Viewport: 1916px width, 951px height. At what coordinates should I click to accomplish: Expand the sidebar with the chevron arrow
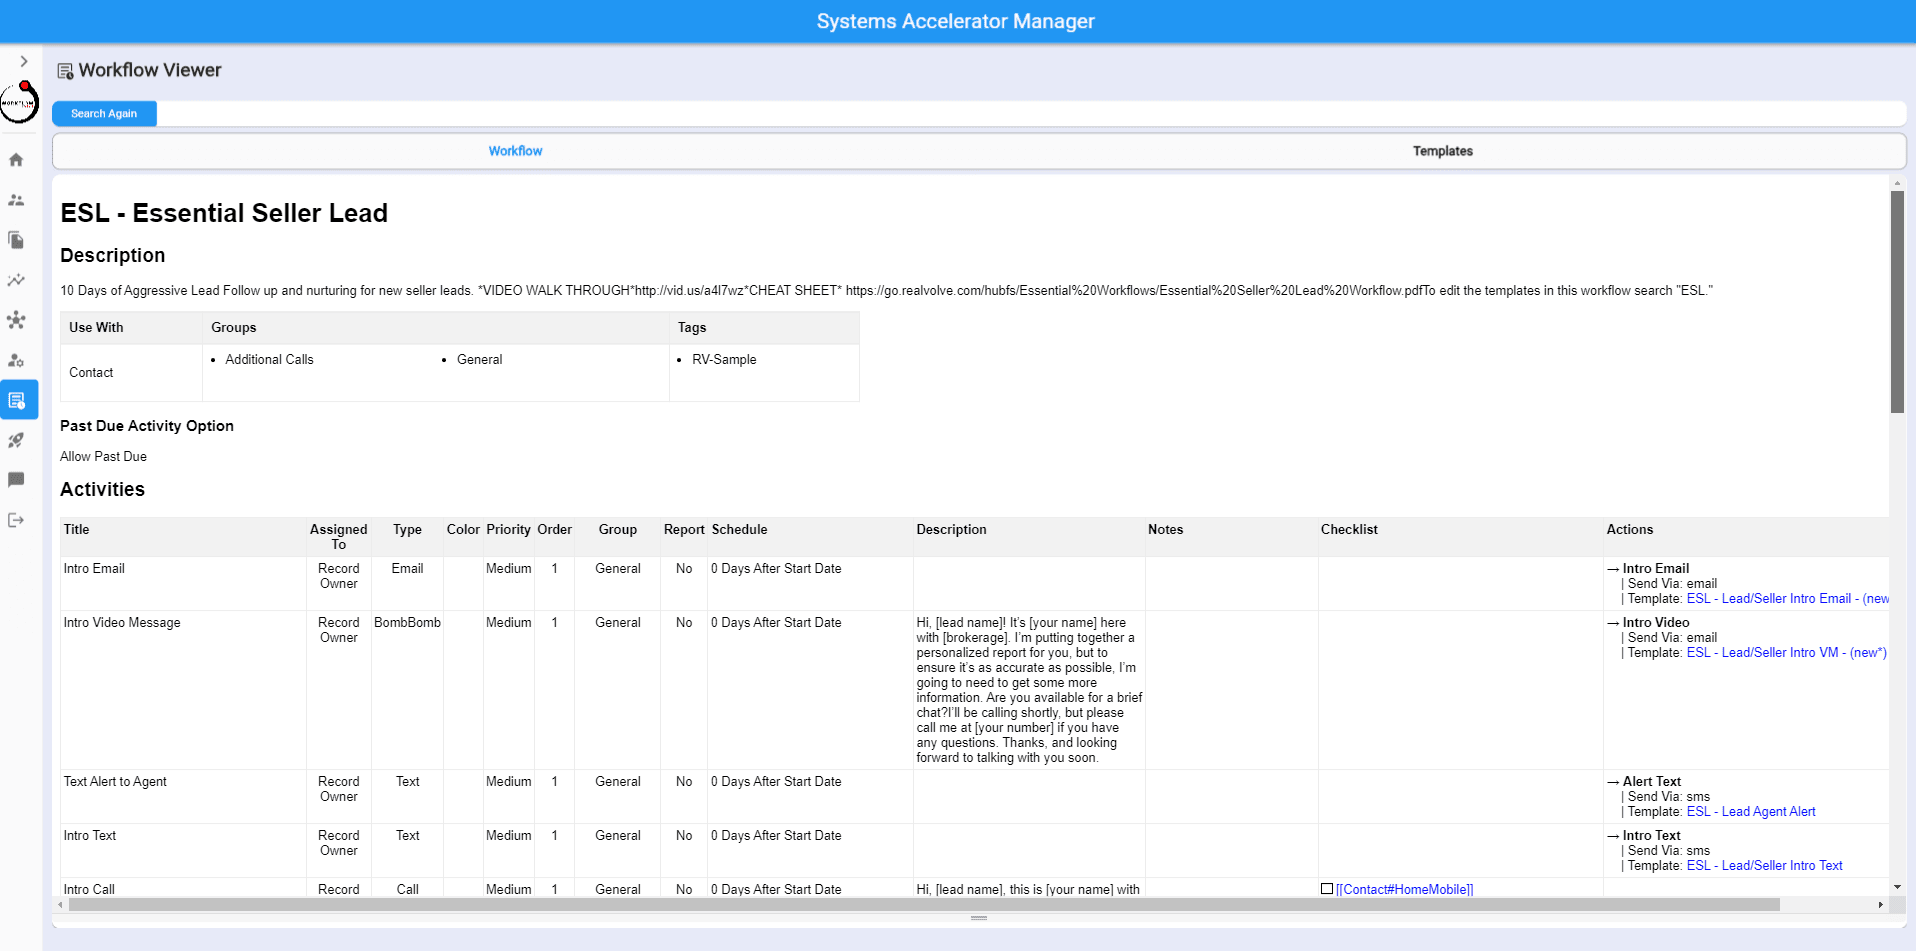(x=24, y=62)
